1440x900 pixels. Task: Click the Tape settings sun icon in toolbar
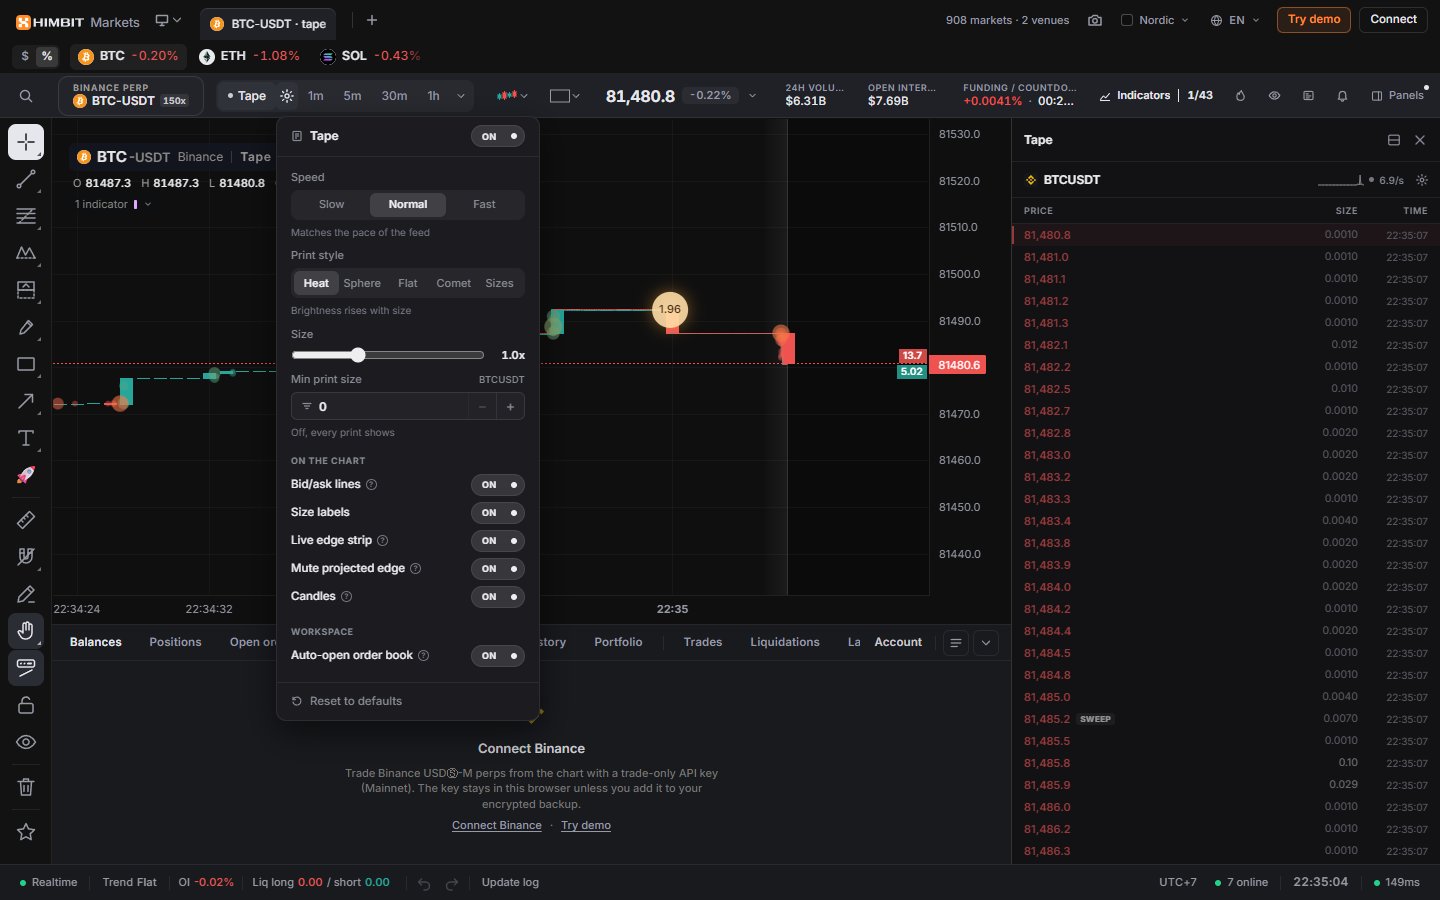click(x=287, y=96)
